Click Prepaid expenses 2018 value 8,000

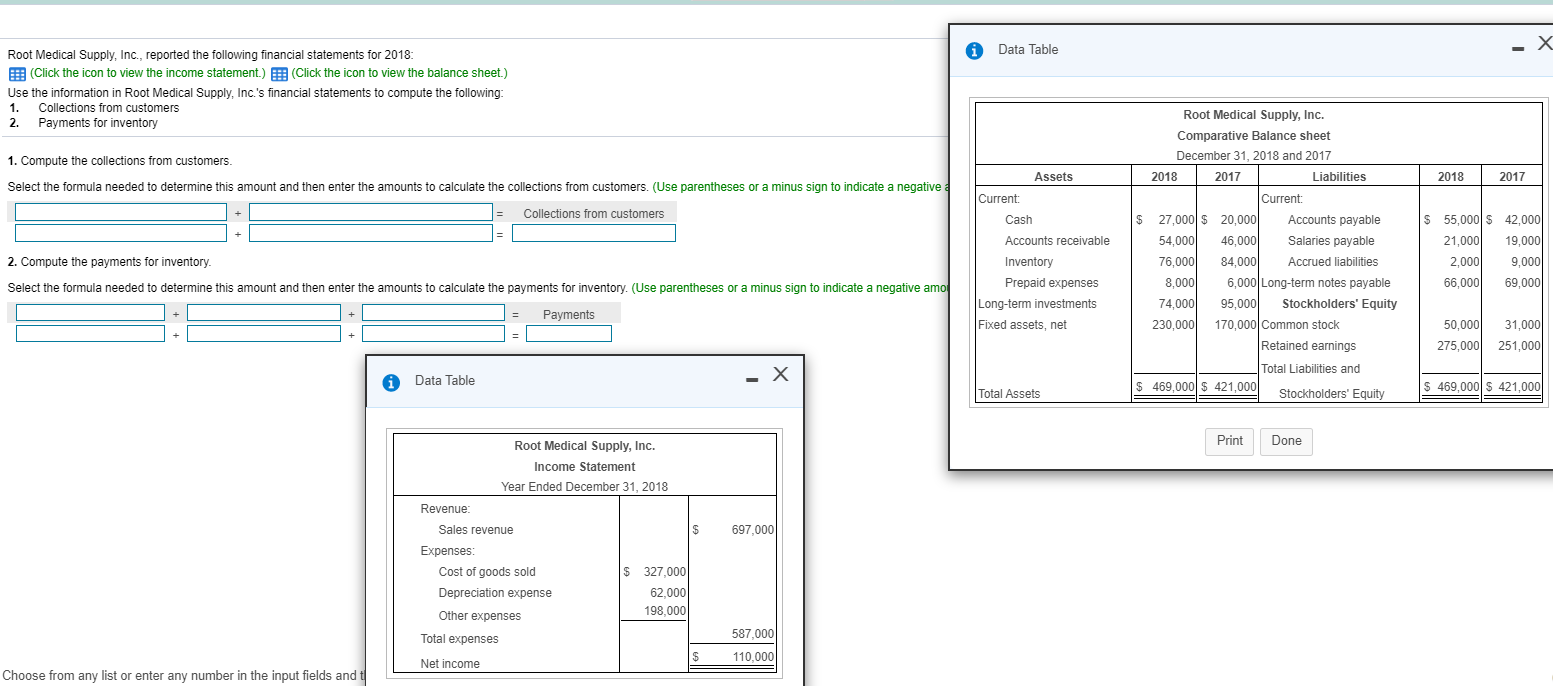[x=1180, y=283]
